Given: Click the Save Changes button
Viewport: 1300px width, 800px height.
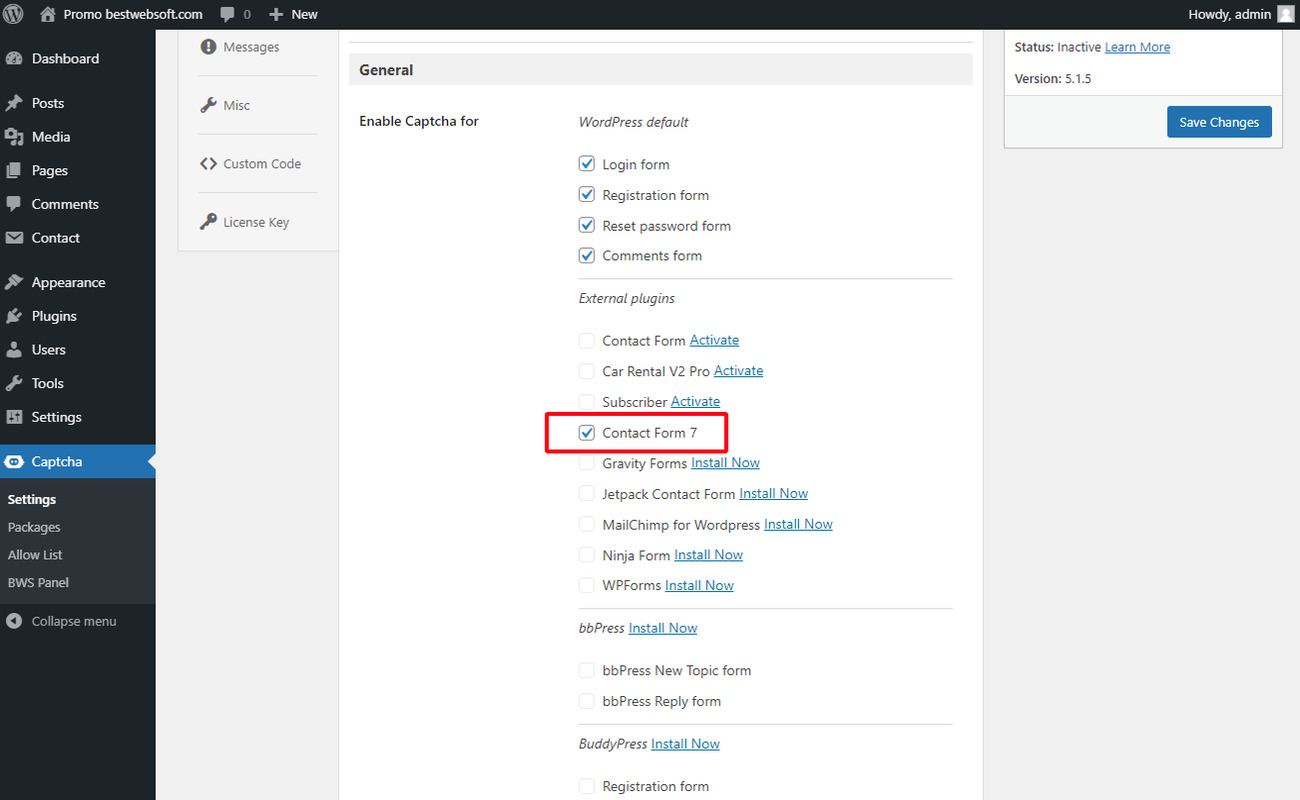Looking at the screenshot, I should [x=1219, y=122].
